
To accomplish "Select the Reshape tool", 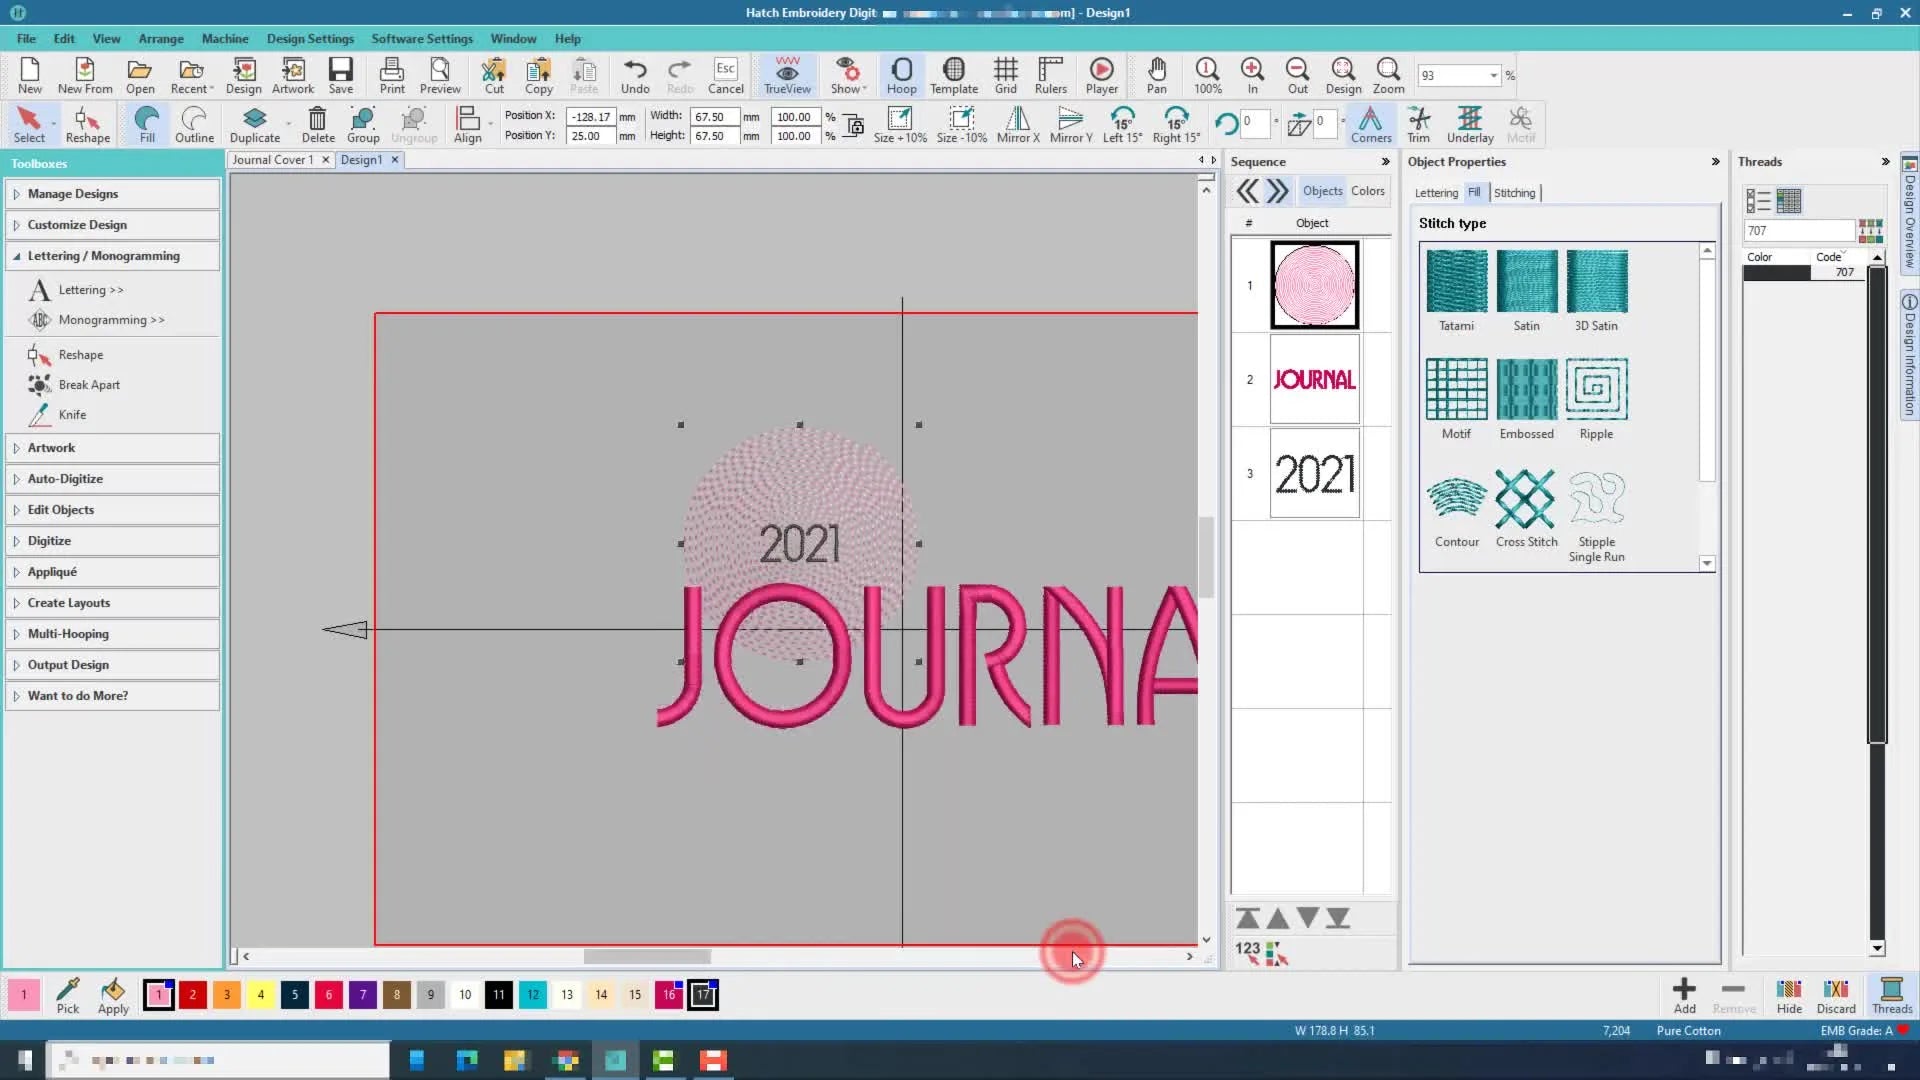I will click(x=87, y=123).
